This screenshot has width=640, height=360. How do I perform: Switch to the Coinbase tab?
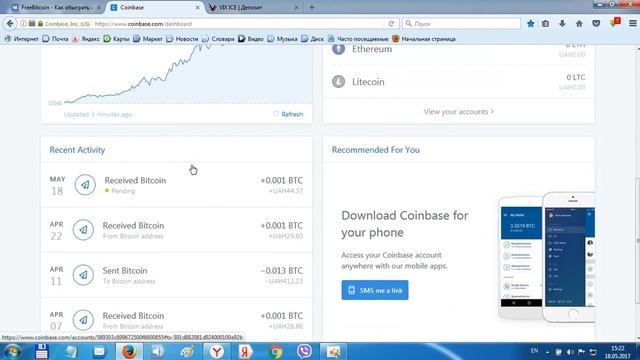(155, 7)
